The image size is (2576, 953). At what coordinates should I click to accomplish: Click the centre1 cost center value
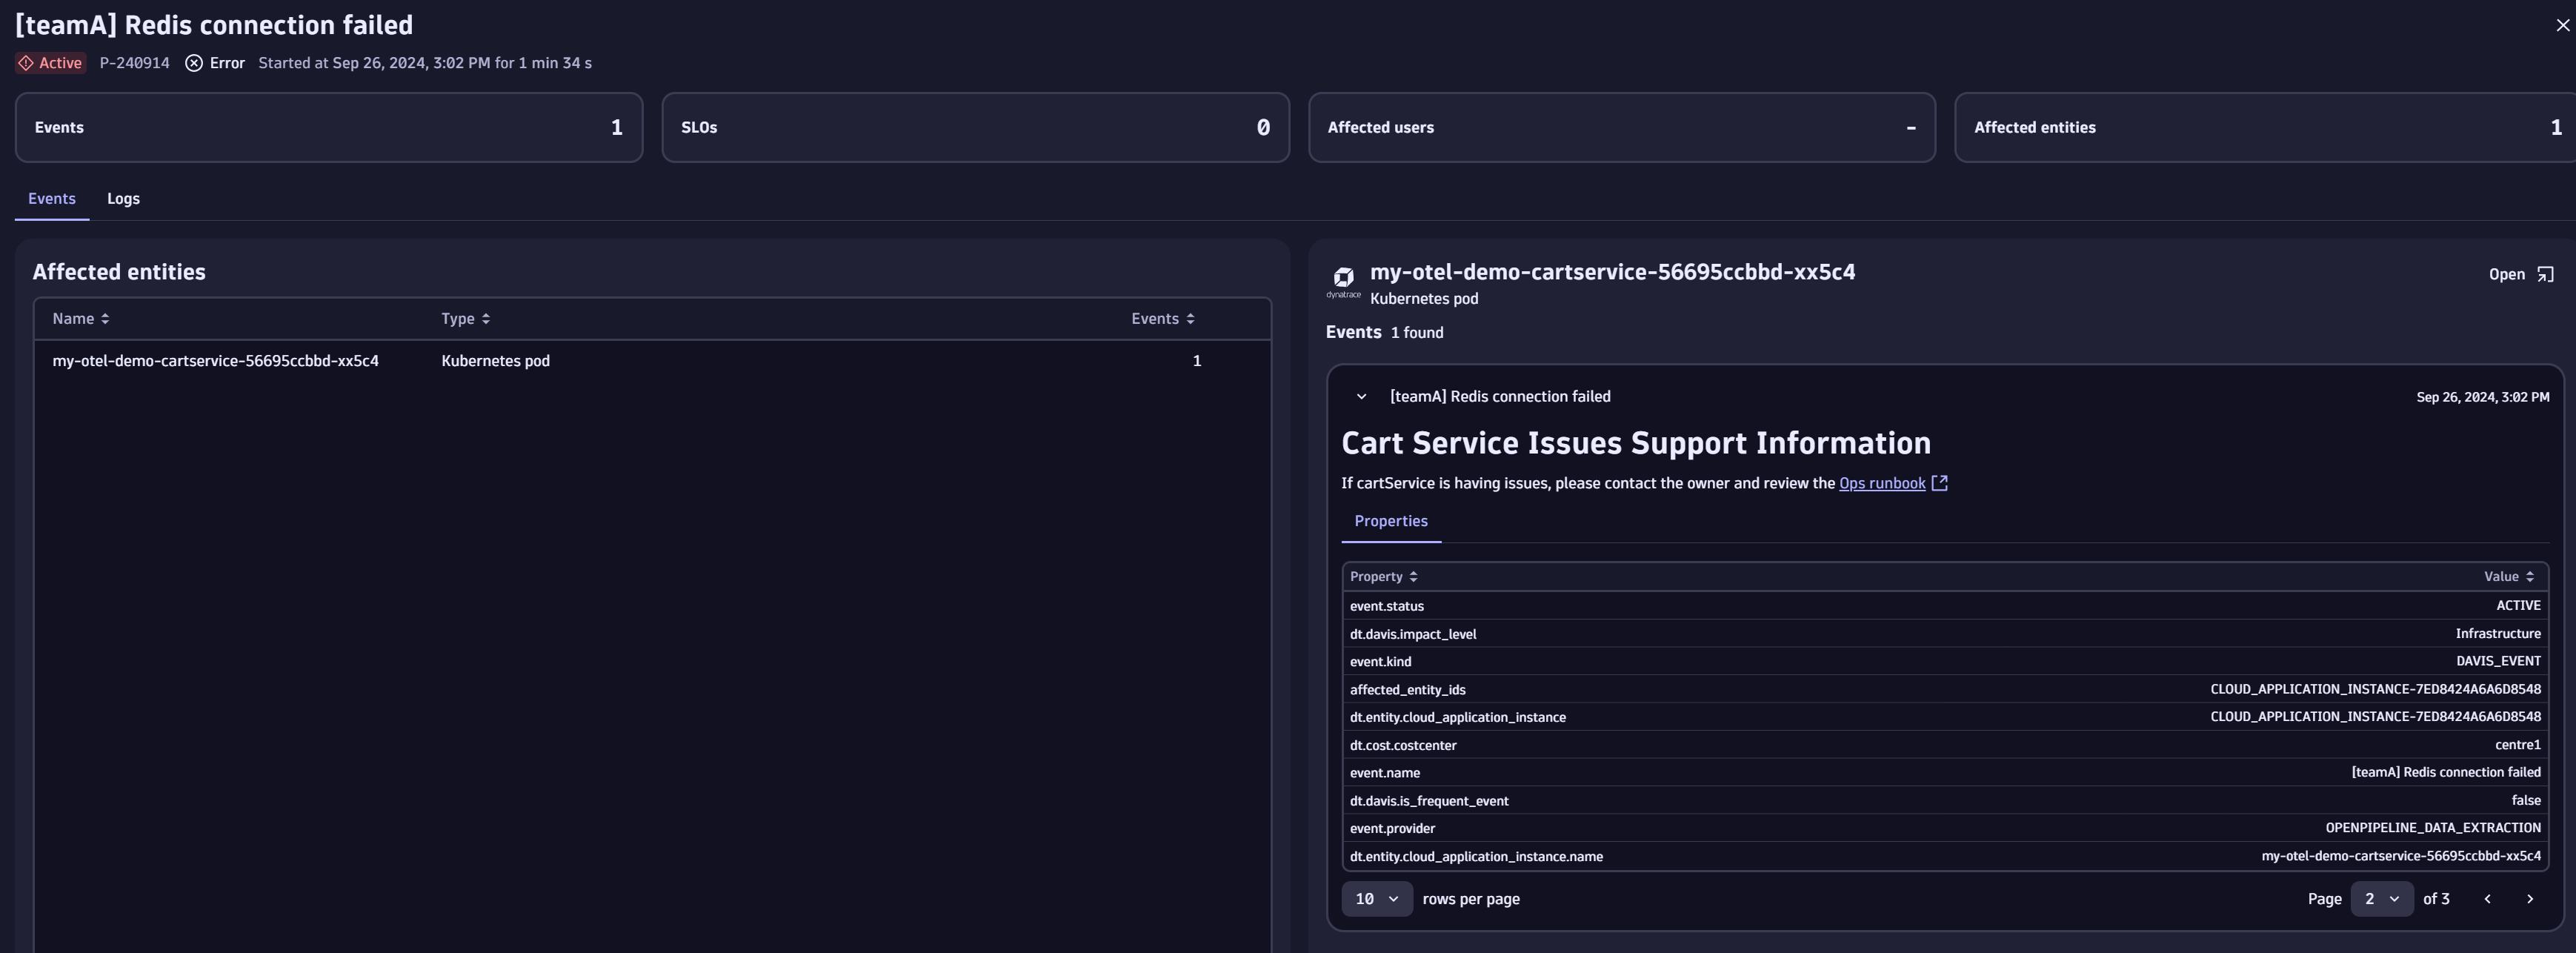click(2518, 745)
